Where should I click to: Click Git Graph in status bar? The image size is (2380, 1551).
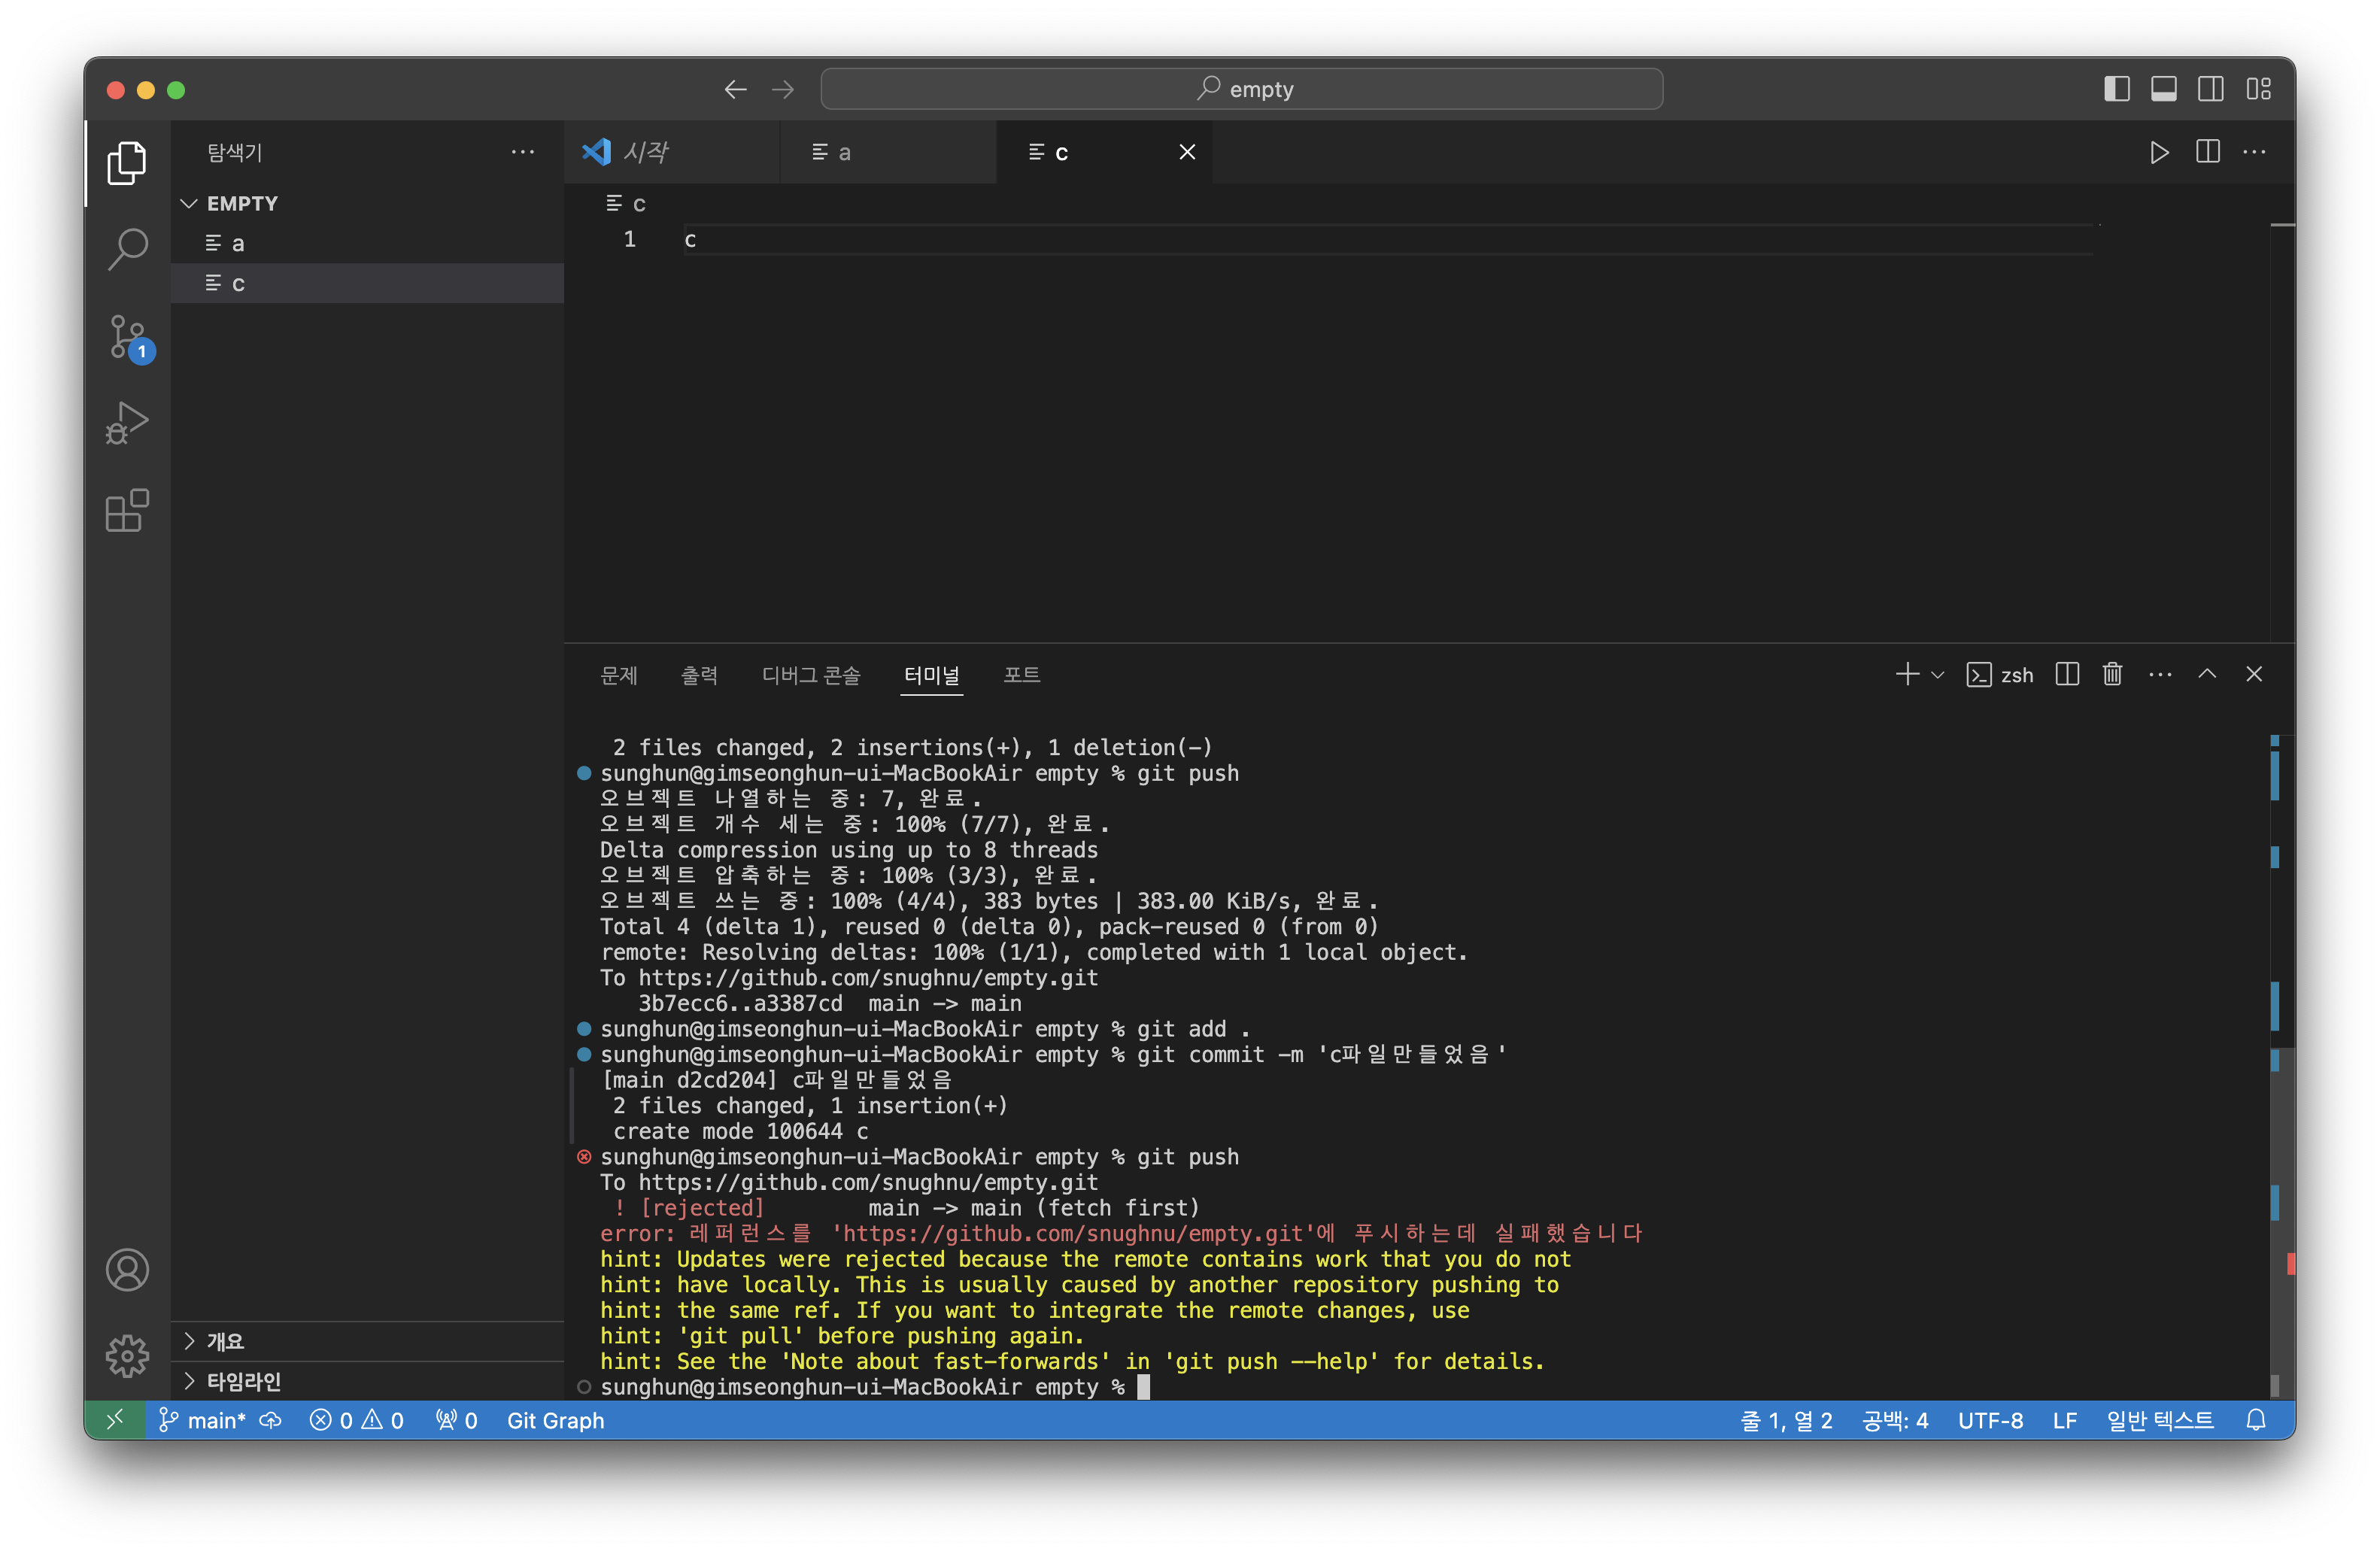point(555,1420)
